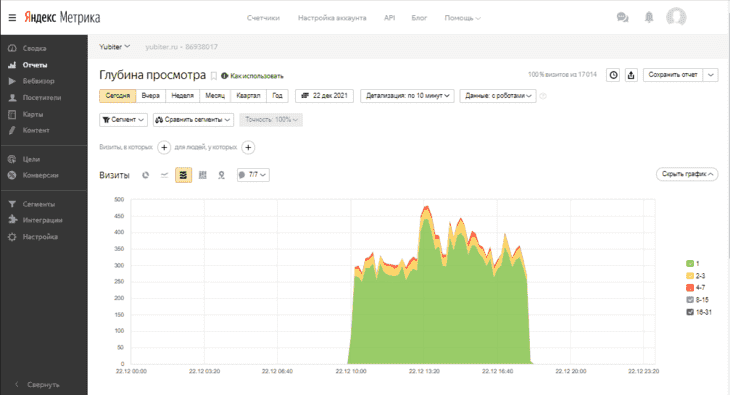Open the hamburger menu next to Яндекс Метрика
Viewport: 730px width, 395px height.
pyautogui.click(x=12, y=18)
